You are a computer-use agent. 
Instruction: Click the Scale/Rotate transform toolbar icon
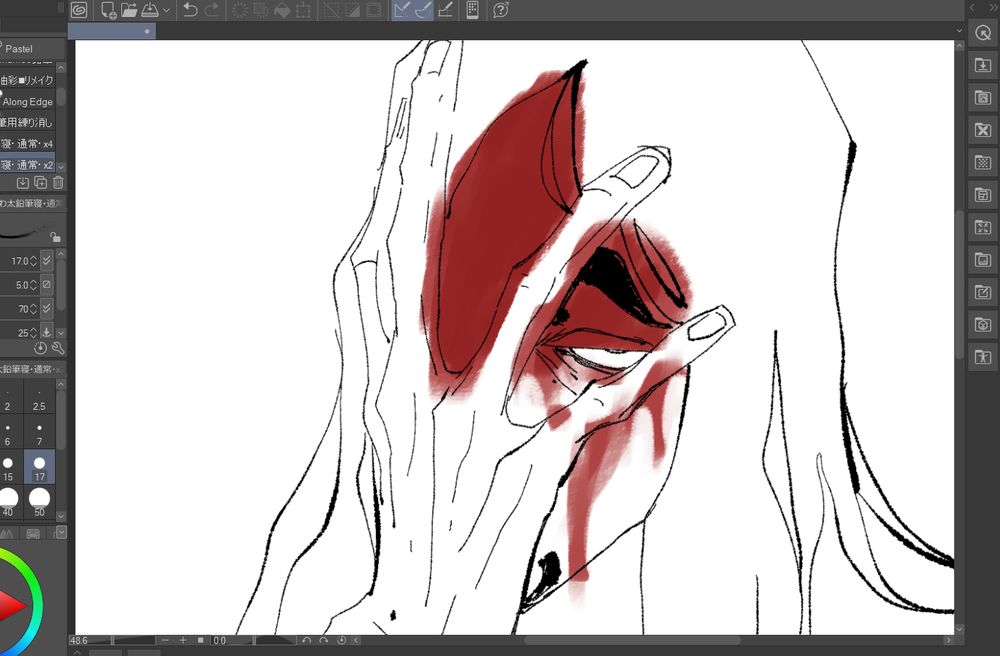(304, 10)
